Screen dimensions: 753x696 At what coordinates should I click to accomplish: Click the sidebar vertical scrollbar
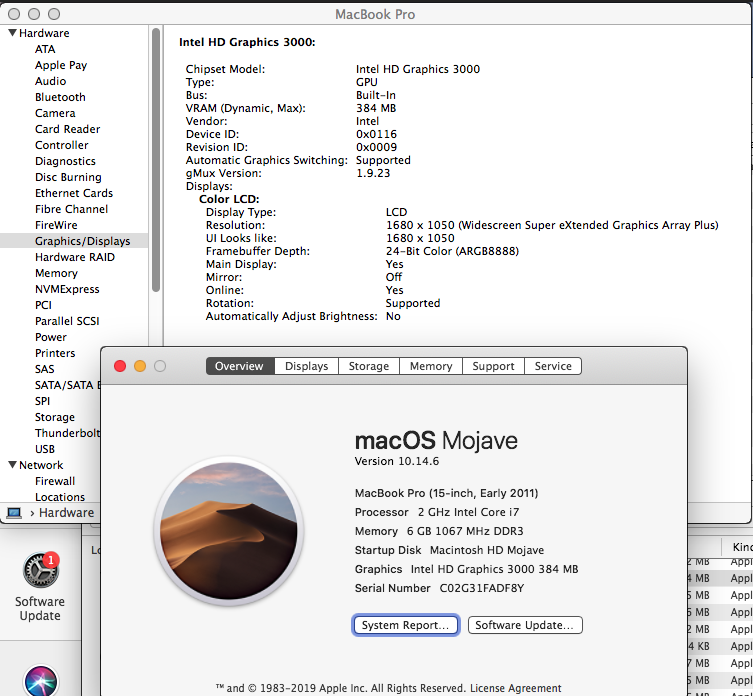click(x=156, y=160)
